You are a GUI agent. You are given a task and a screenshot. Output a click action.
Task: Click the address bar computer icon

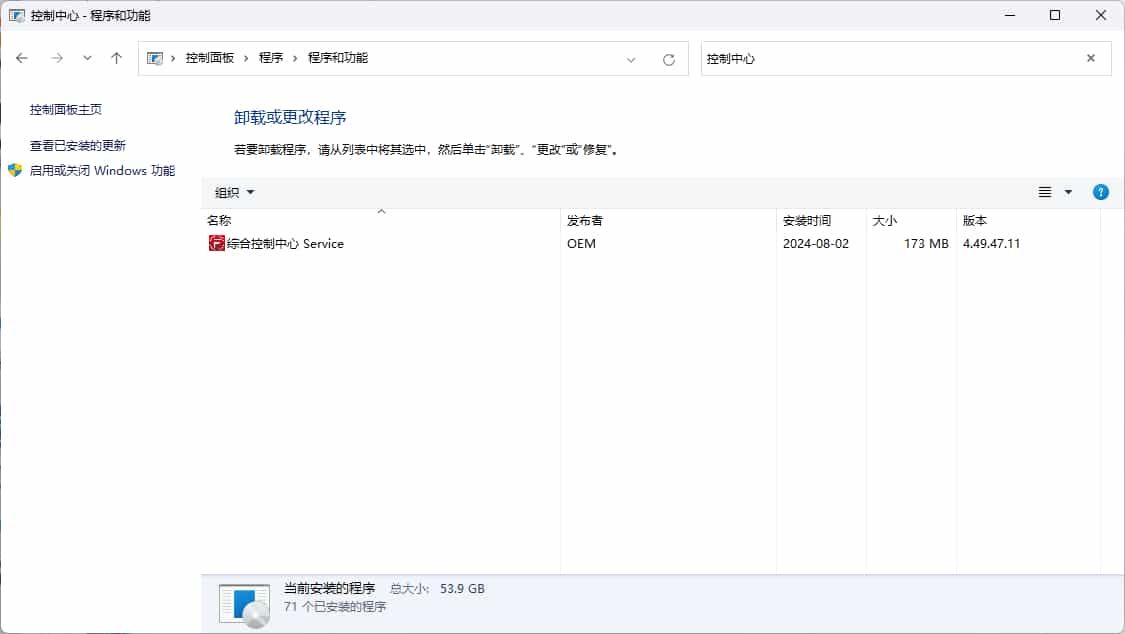pos(154,58)
